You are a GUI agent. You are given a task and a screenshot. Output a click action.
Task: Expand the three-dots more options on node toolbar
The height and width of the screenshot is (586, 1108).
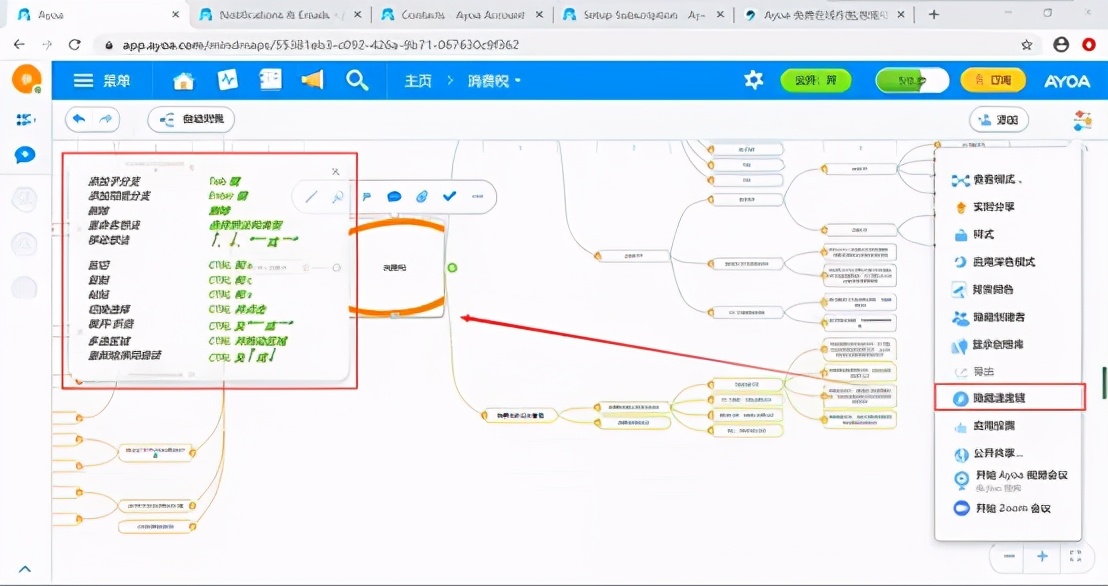click(x=478, y=197)
